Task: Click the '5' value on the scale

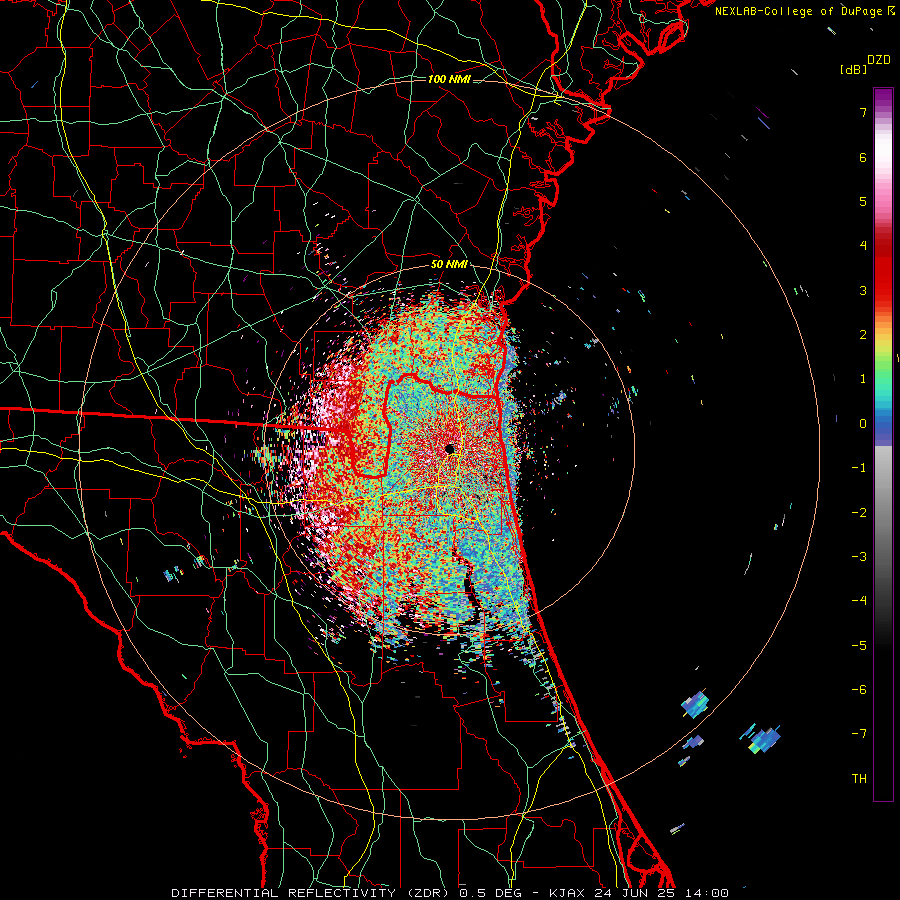Action: pyautogui.click(x=863, y=201)
